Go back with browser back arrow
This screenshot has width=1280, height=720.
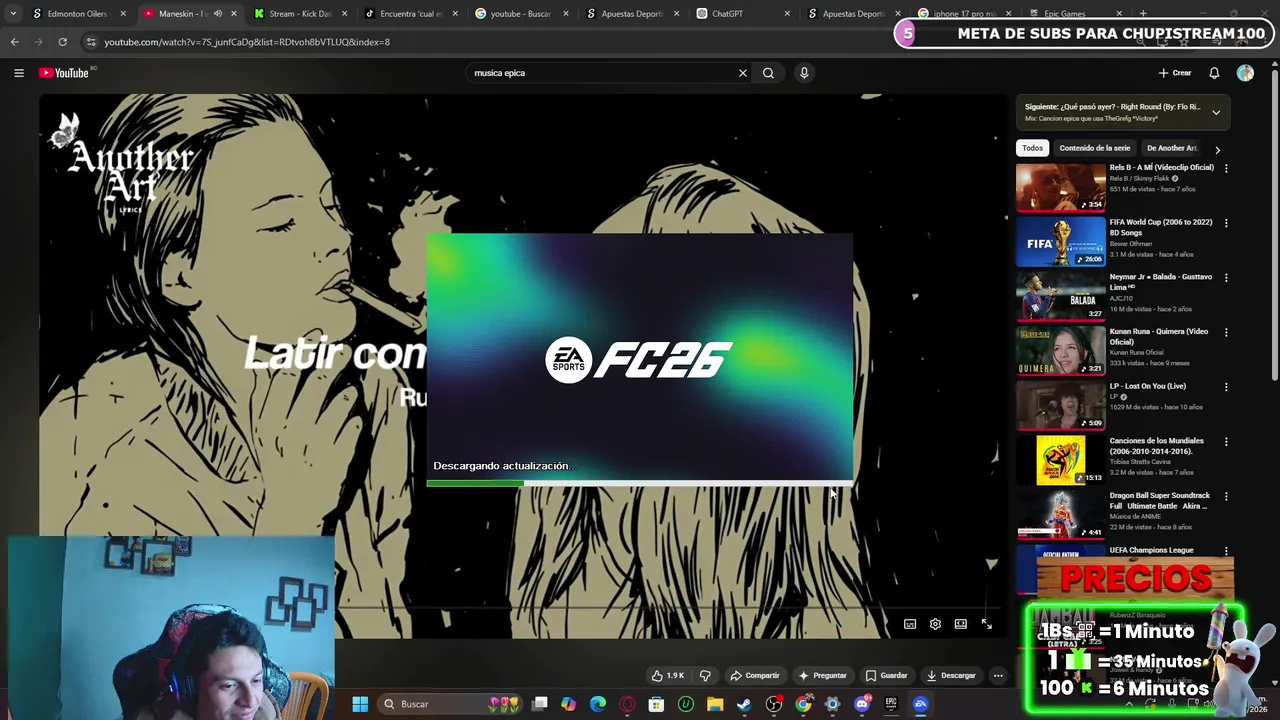click(x=14, y=42)
